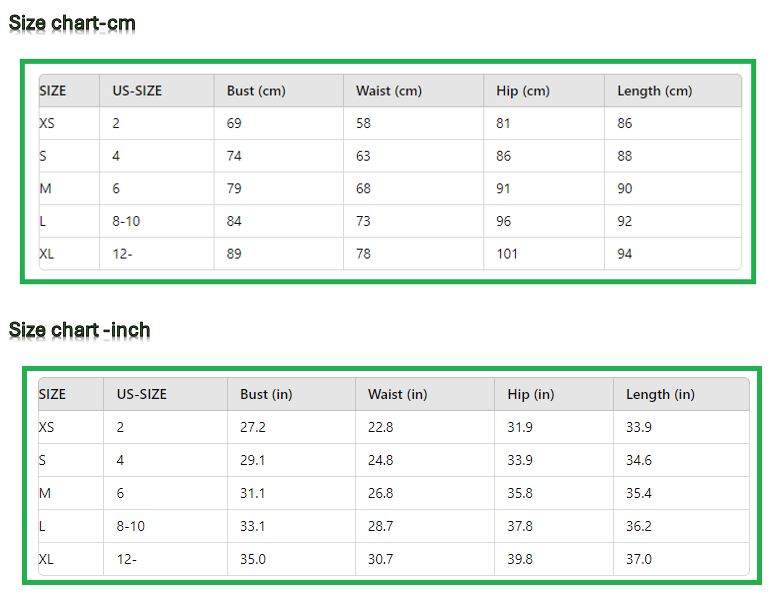This screenshot has width=779, height=606.
Task: Select the XL hip value 101
Action: point(507,254)
